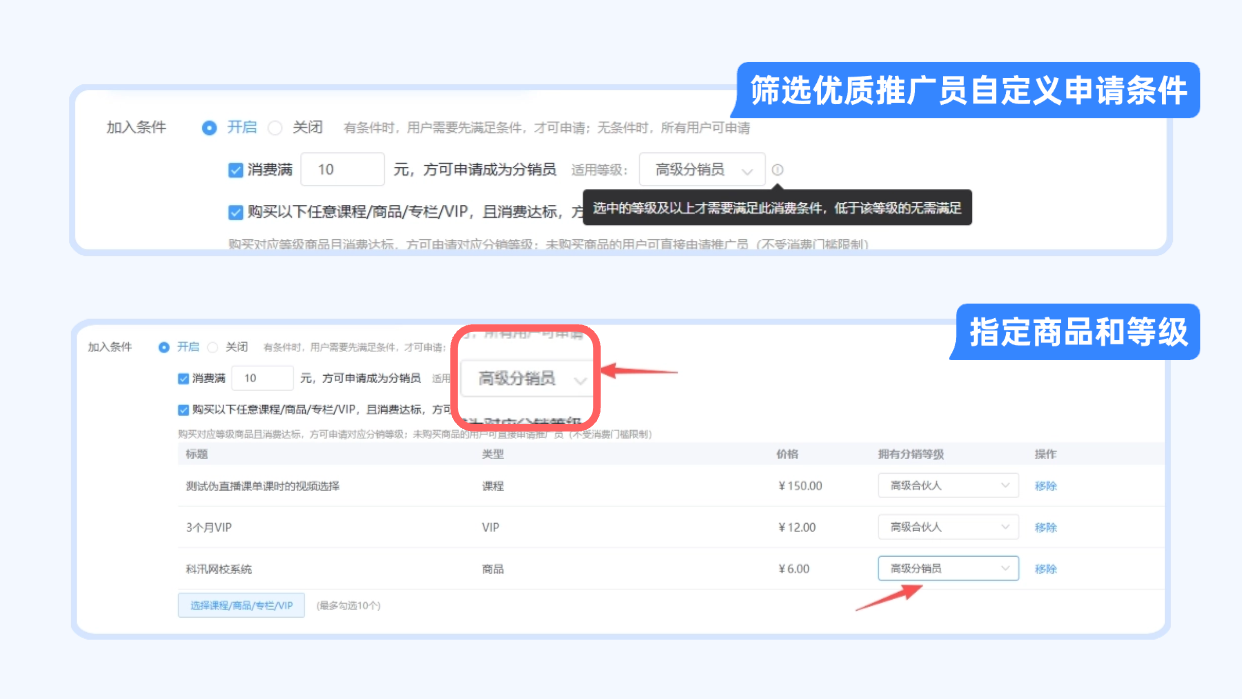Screen dimensions: 1242x699
Task: Select 关闭 radio in the 指定商品和等级 panel
Action: (212, 347)
